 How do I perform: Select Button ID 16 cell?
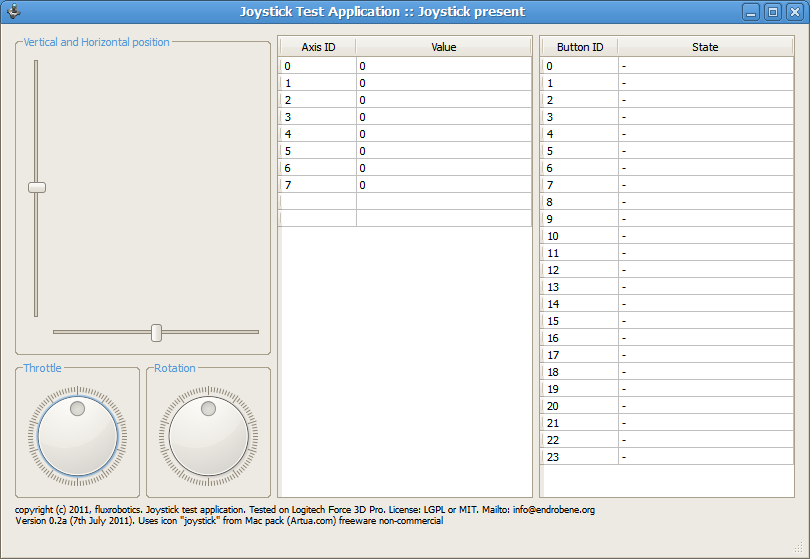click(580, 338)
